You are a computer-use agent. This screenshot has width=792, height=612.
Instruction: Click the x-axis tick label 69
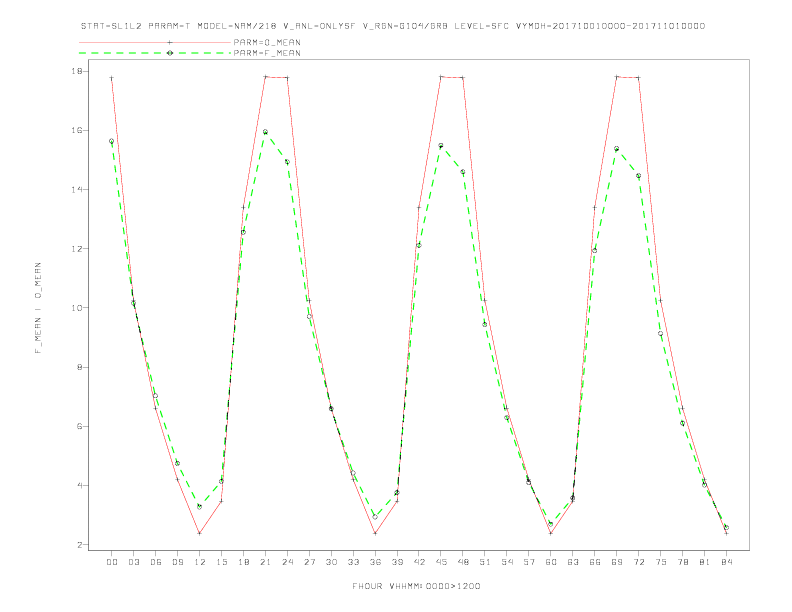617,562
